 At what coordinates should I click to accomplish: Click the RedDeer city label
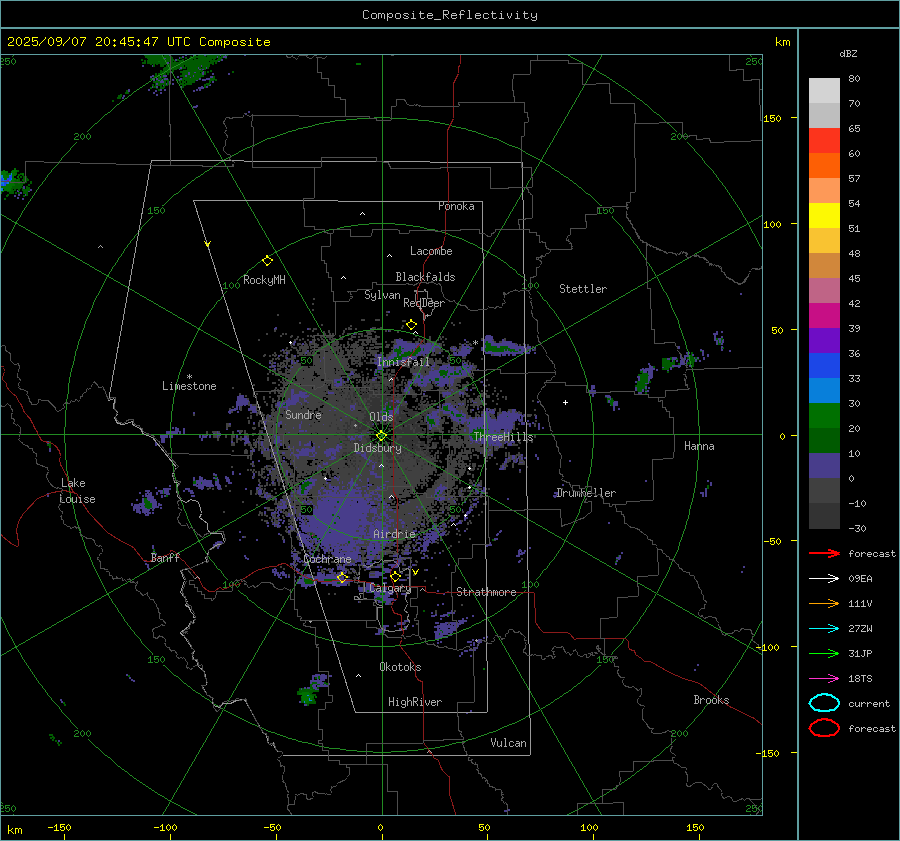(424, 303)
